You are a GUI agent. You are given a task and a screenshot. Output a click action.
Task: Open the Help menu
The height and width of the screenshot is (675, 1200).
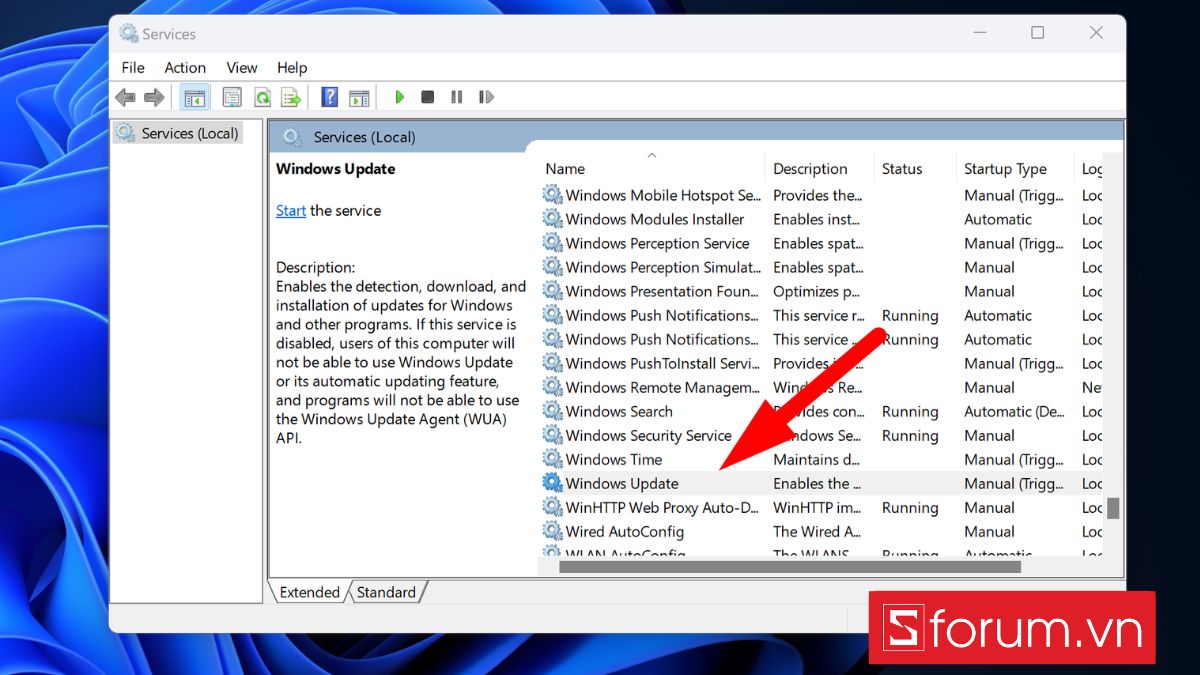tap(292, 67)
